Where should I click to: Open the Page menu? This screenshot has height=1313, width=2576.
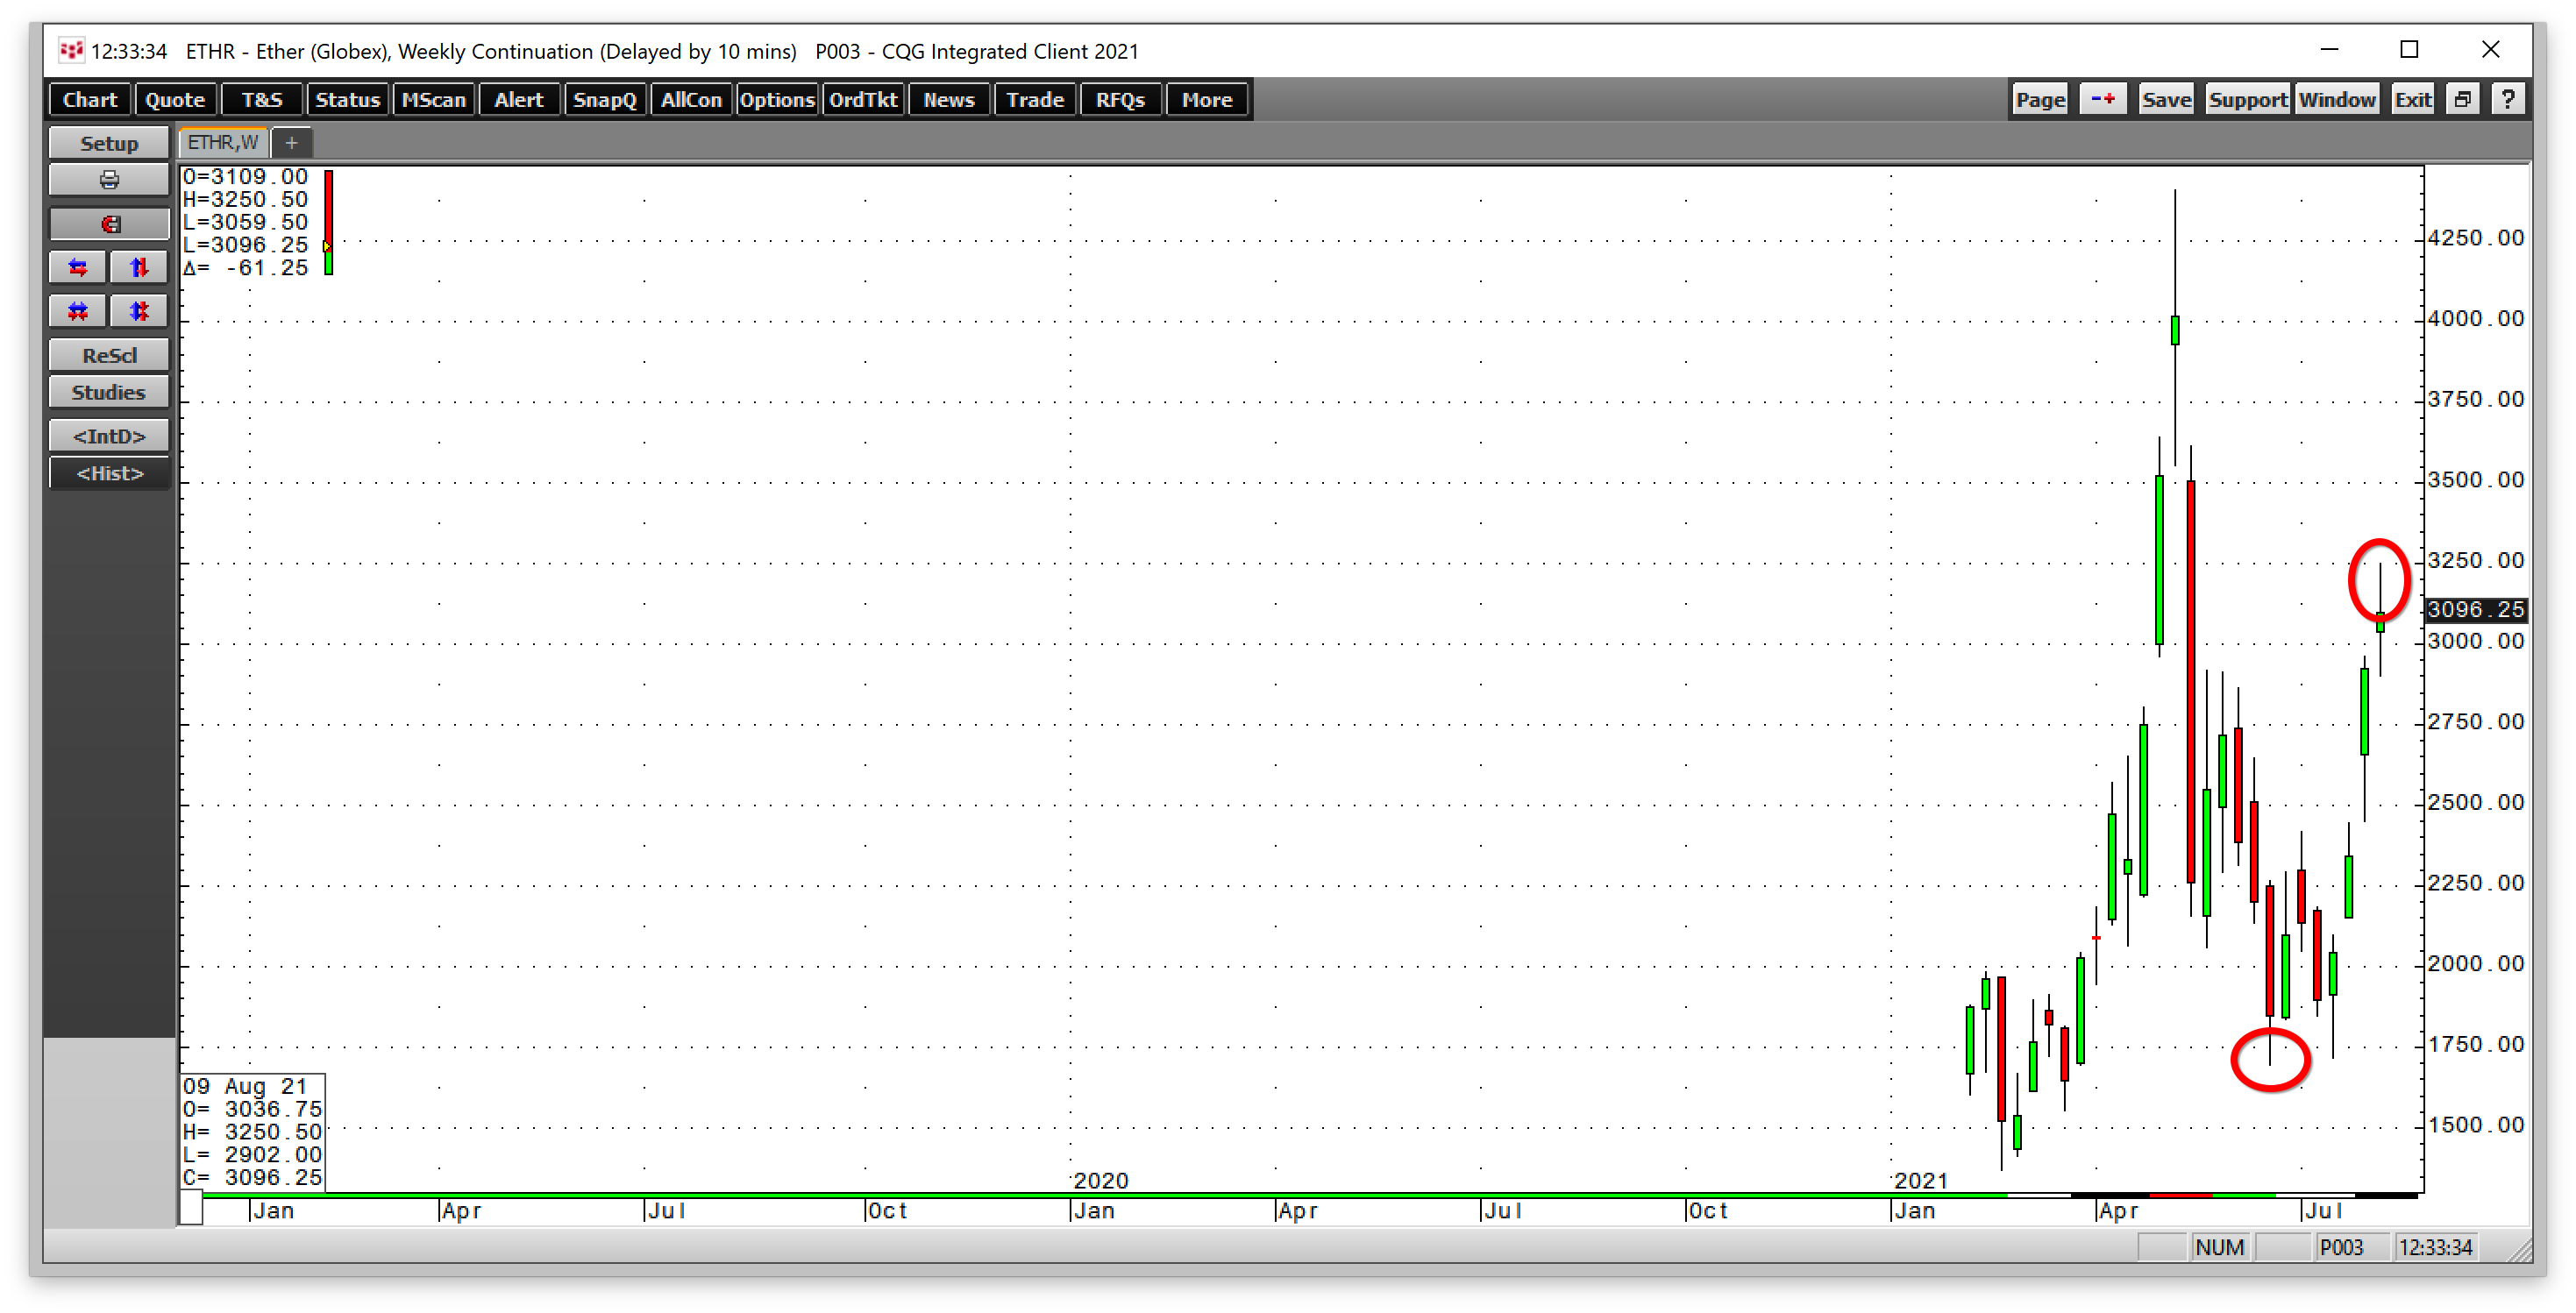(2040, 99)
